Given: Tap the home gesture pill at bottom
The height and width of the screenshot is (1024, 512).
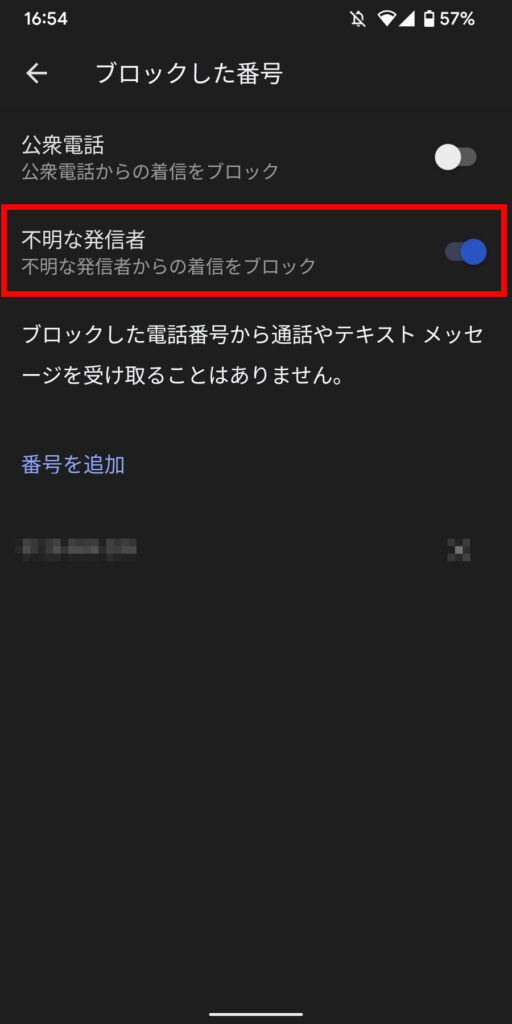Looking at the screenshot, I should (x=256, y=1014).
